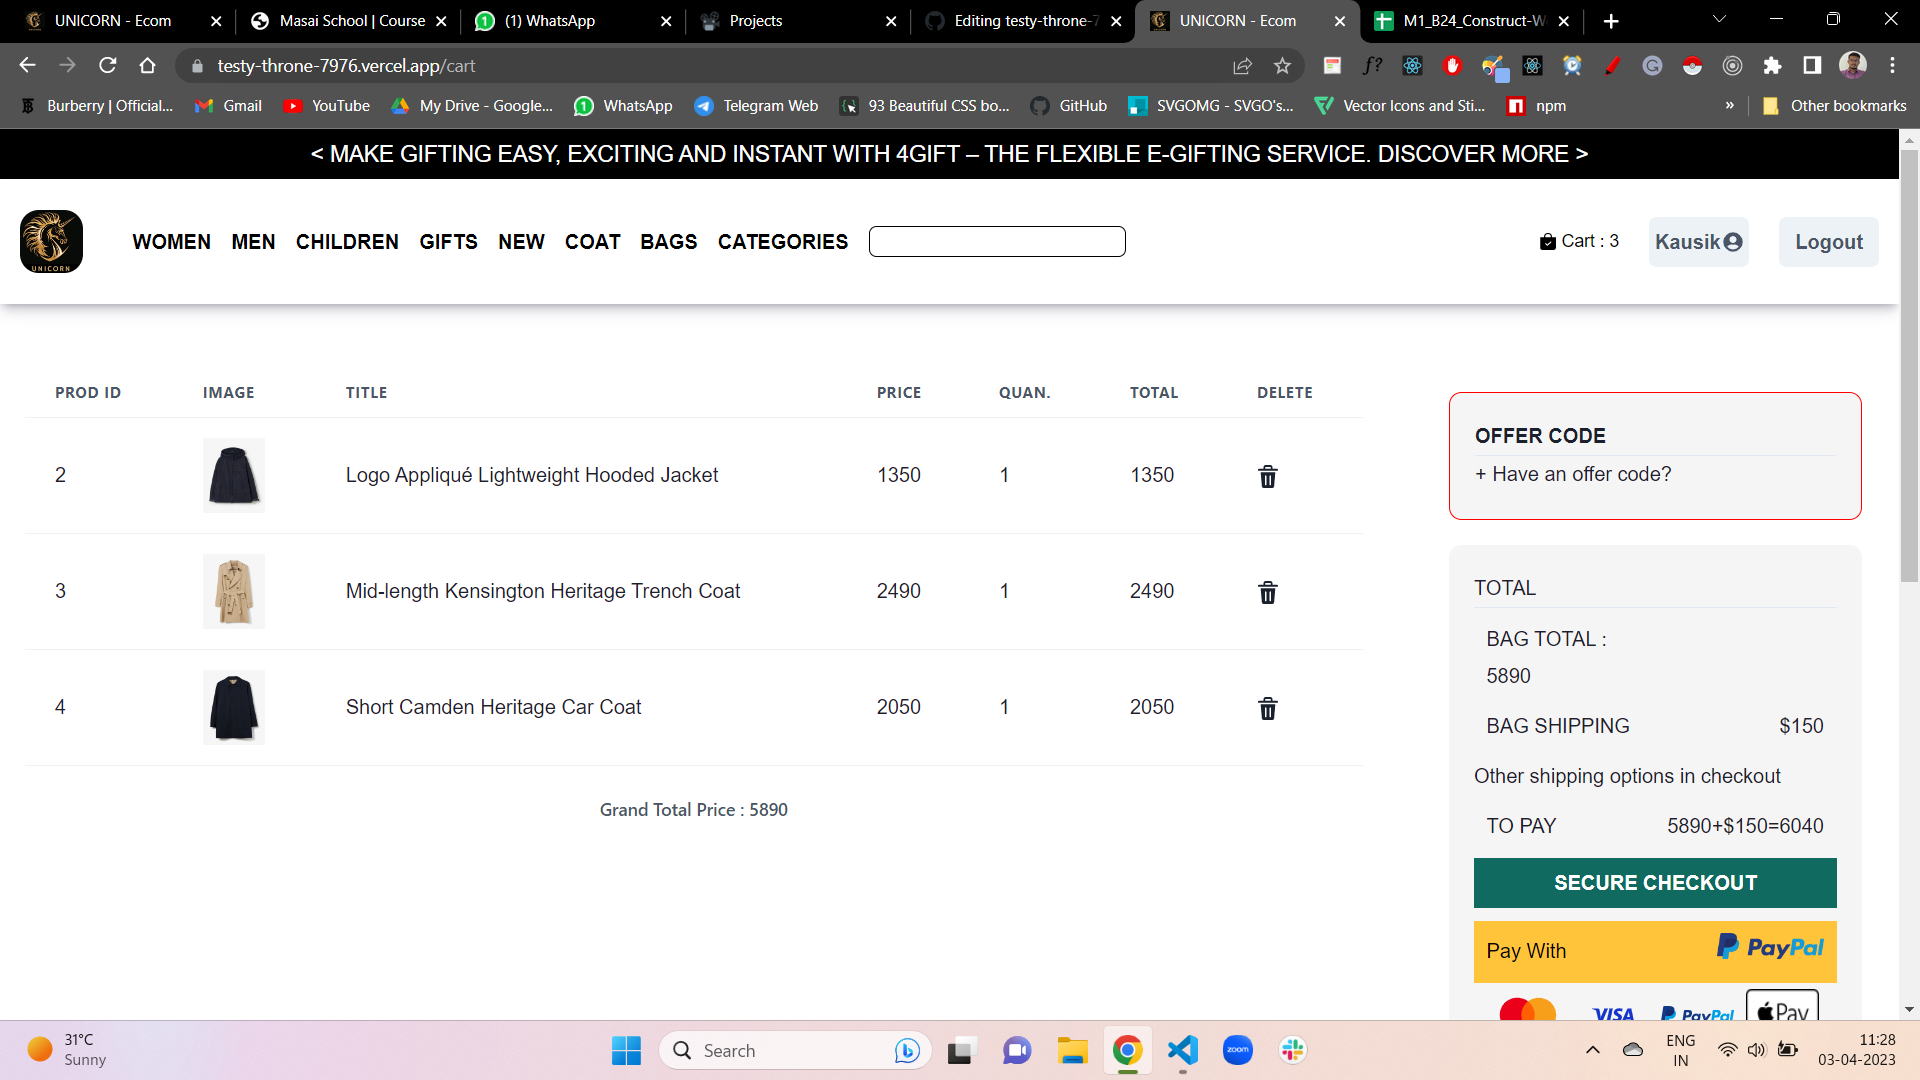The image size is (1920, 1080).
Task: Expand the Have an offer code section
Action: tap(1573, 474)
